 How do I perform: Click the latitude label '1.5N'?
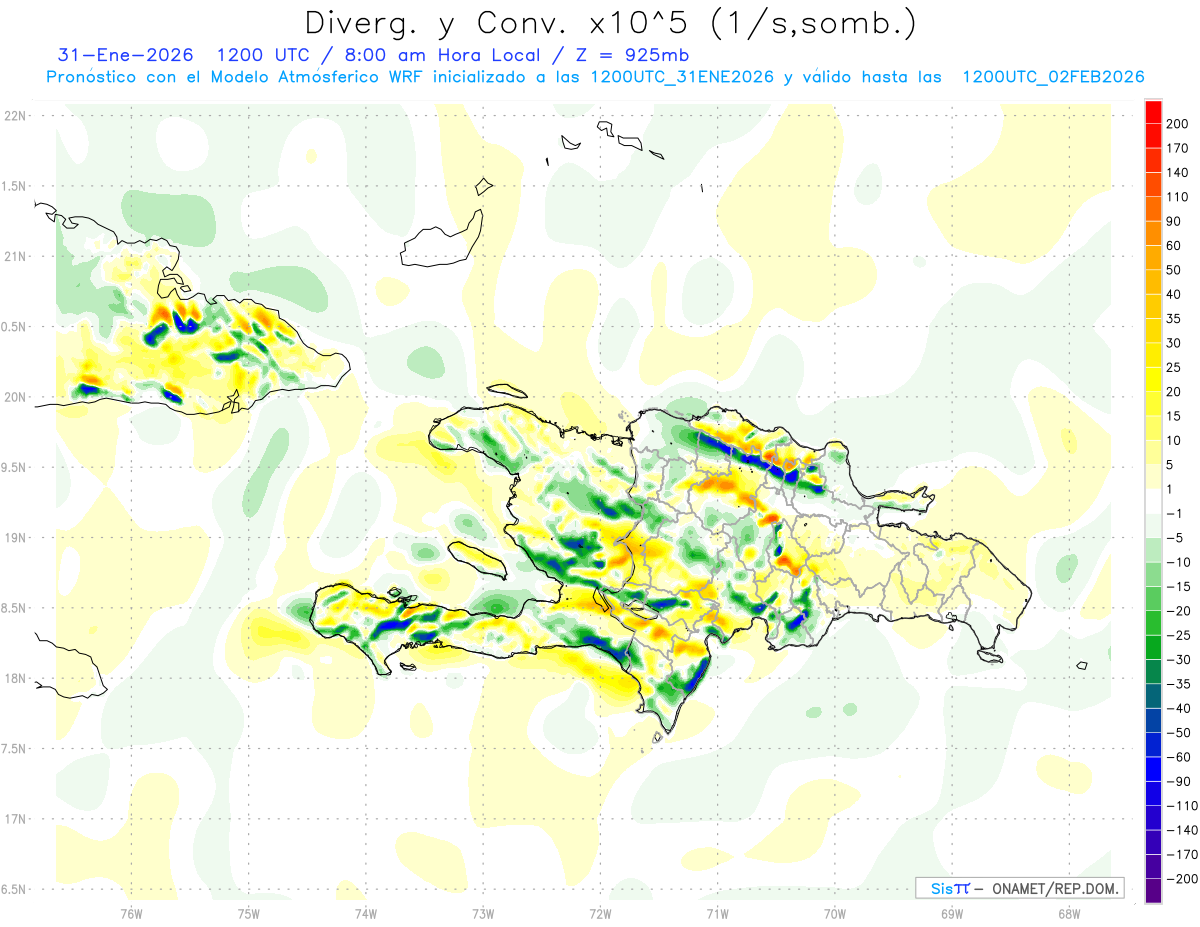pos(13,186)
